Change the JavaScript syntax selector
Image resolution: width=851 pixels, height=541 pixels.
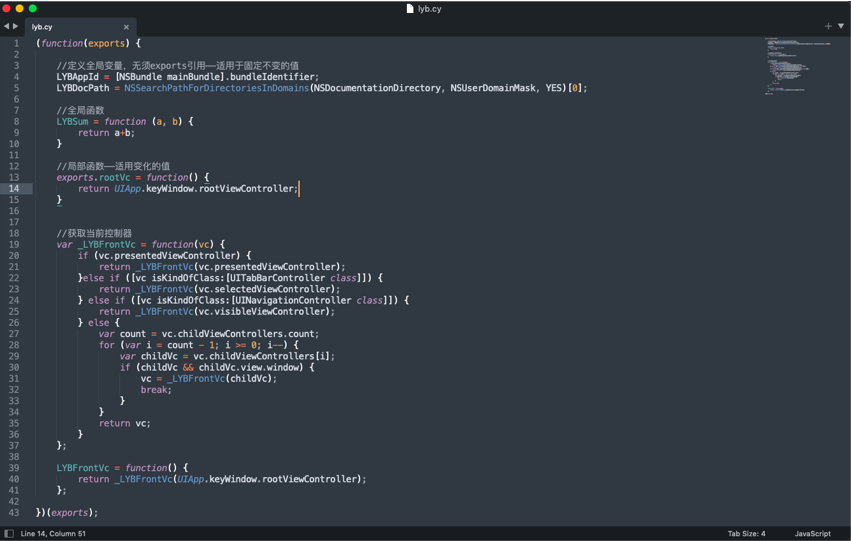click(812, 533)
